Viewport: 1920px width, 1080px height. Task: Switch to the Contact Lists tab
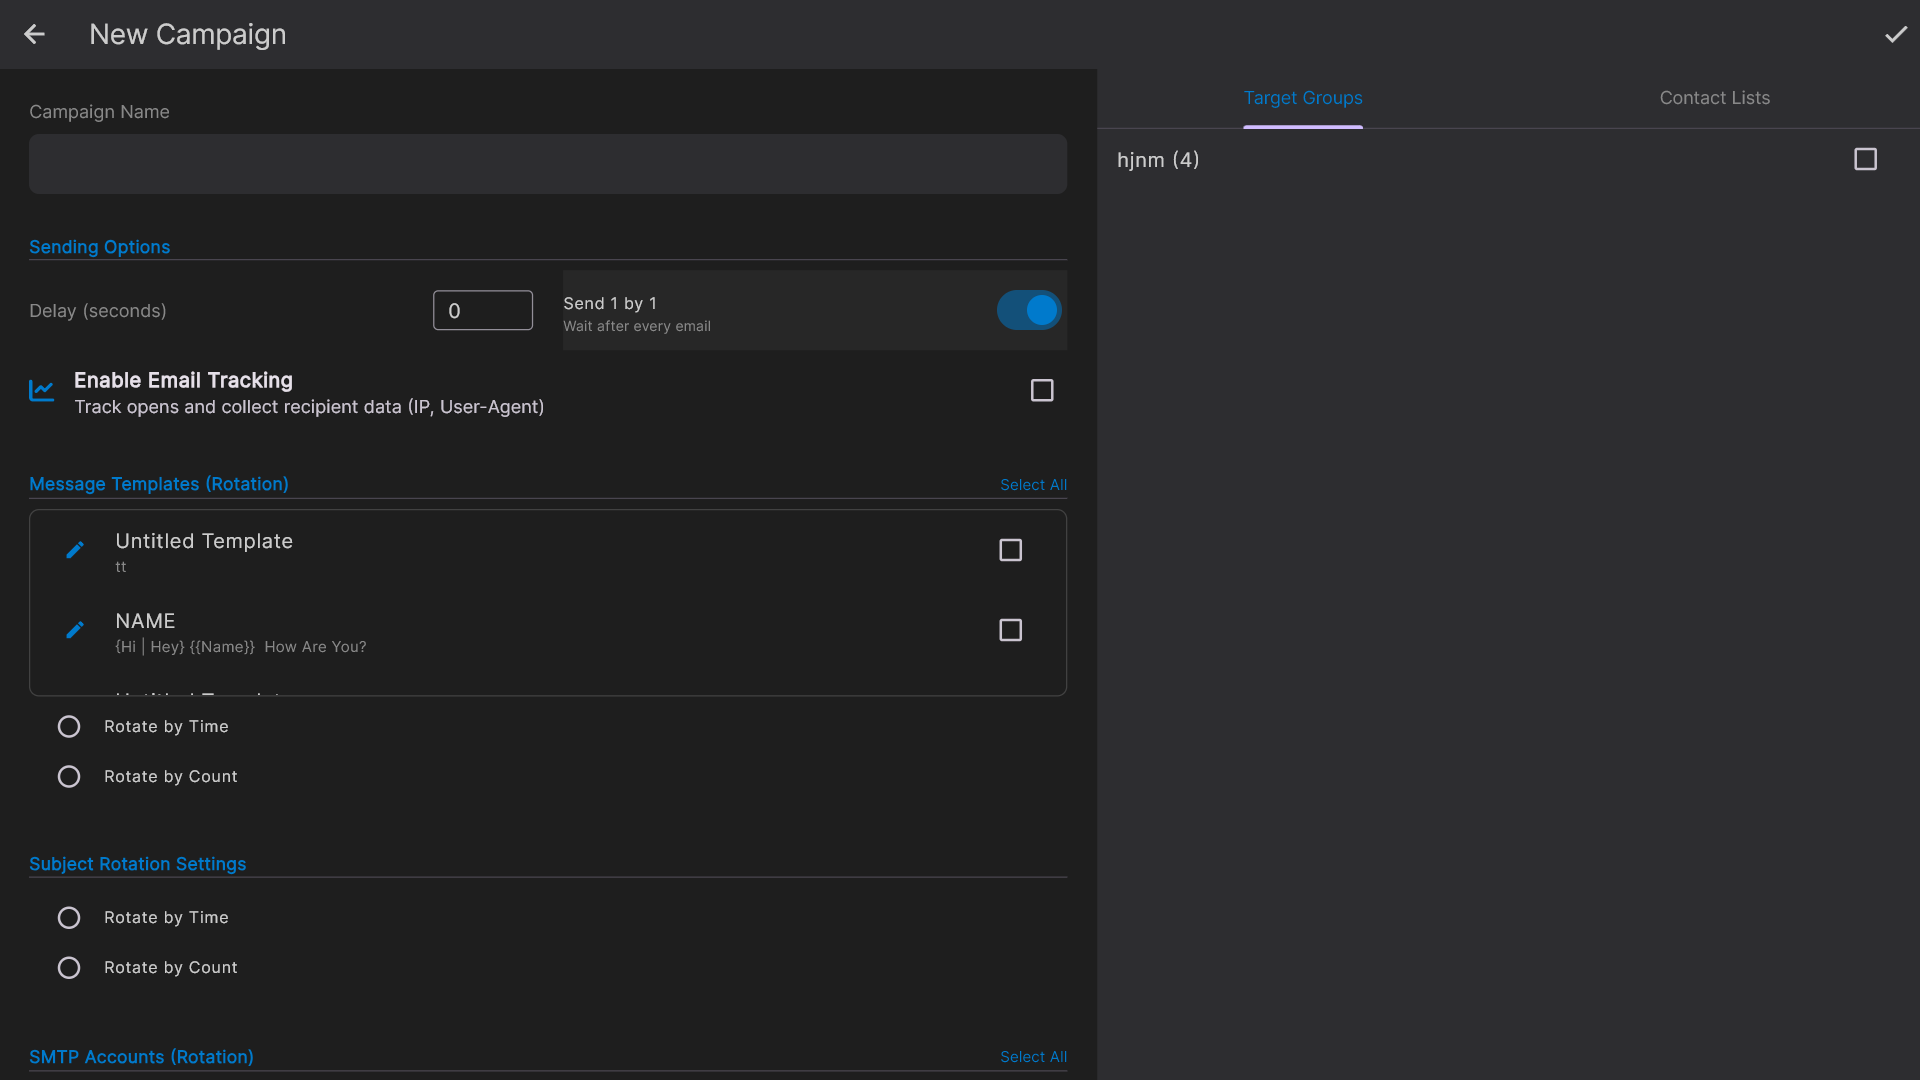1715,98
